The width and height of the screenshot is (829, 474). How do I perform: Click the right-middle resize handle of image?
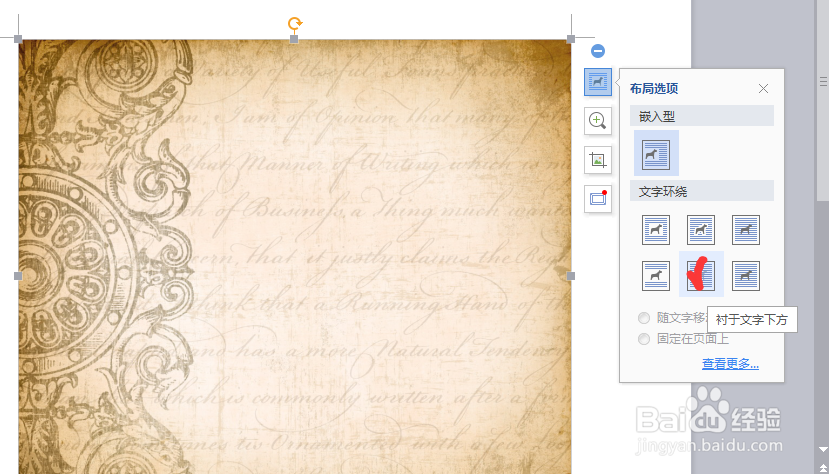pos(570,276)
